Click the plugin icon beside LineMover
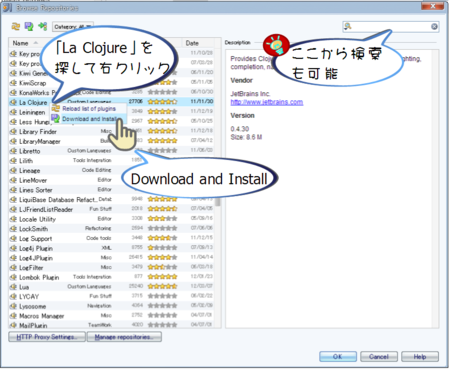 pyautogui.click(x=13, y=180)
